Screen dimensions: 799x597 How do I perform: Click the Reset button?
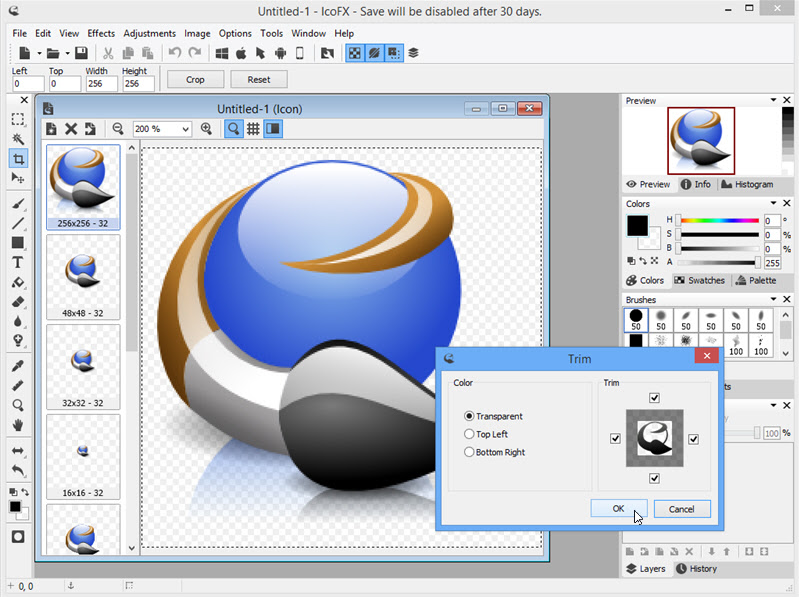point(259,79)
